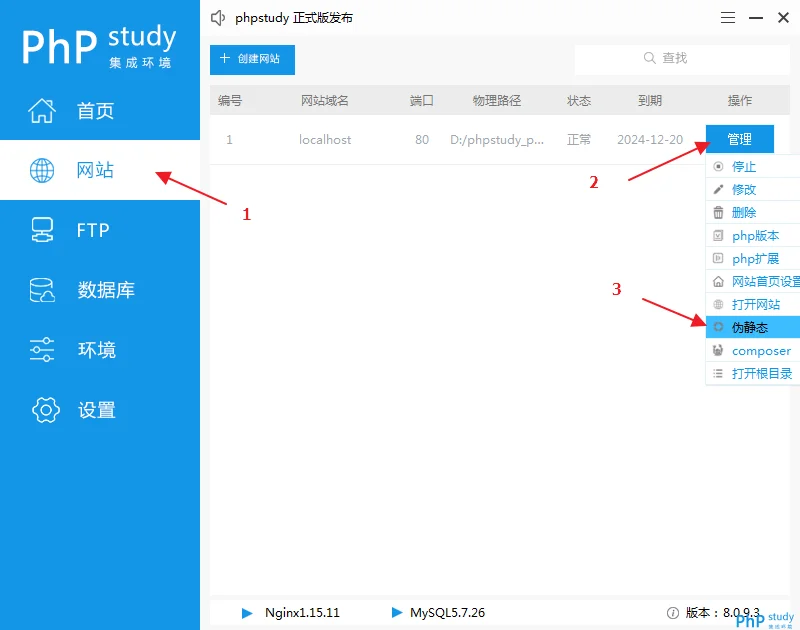Click the localhost domain cell

point(325,140)
